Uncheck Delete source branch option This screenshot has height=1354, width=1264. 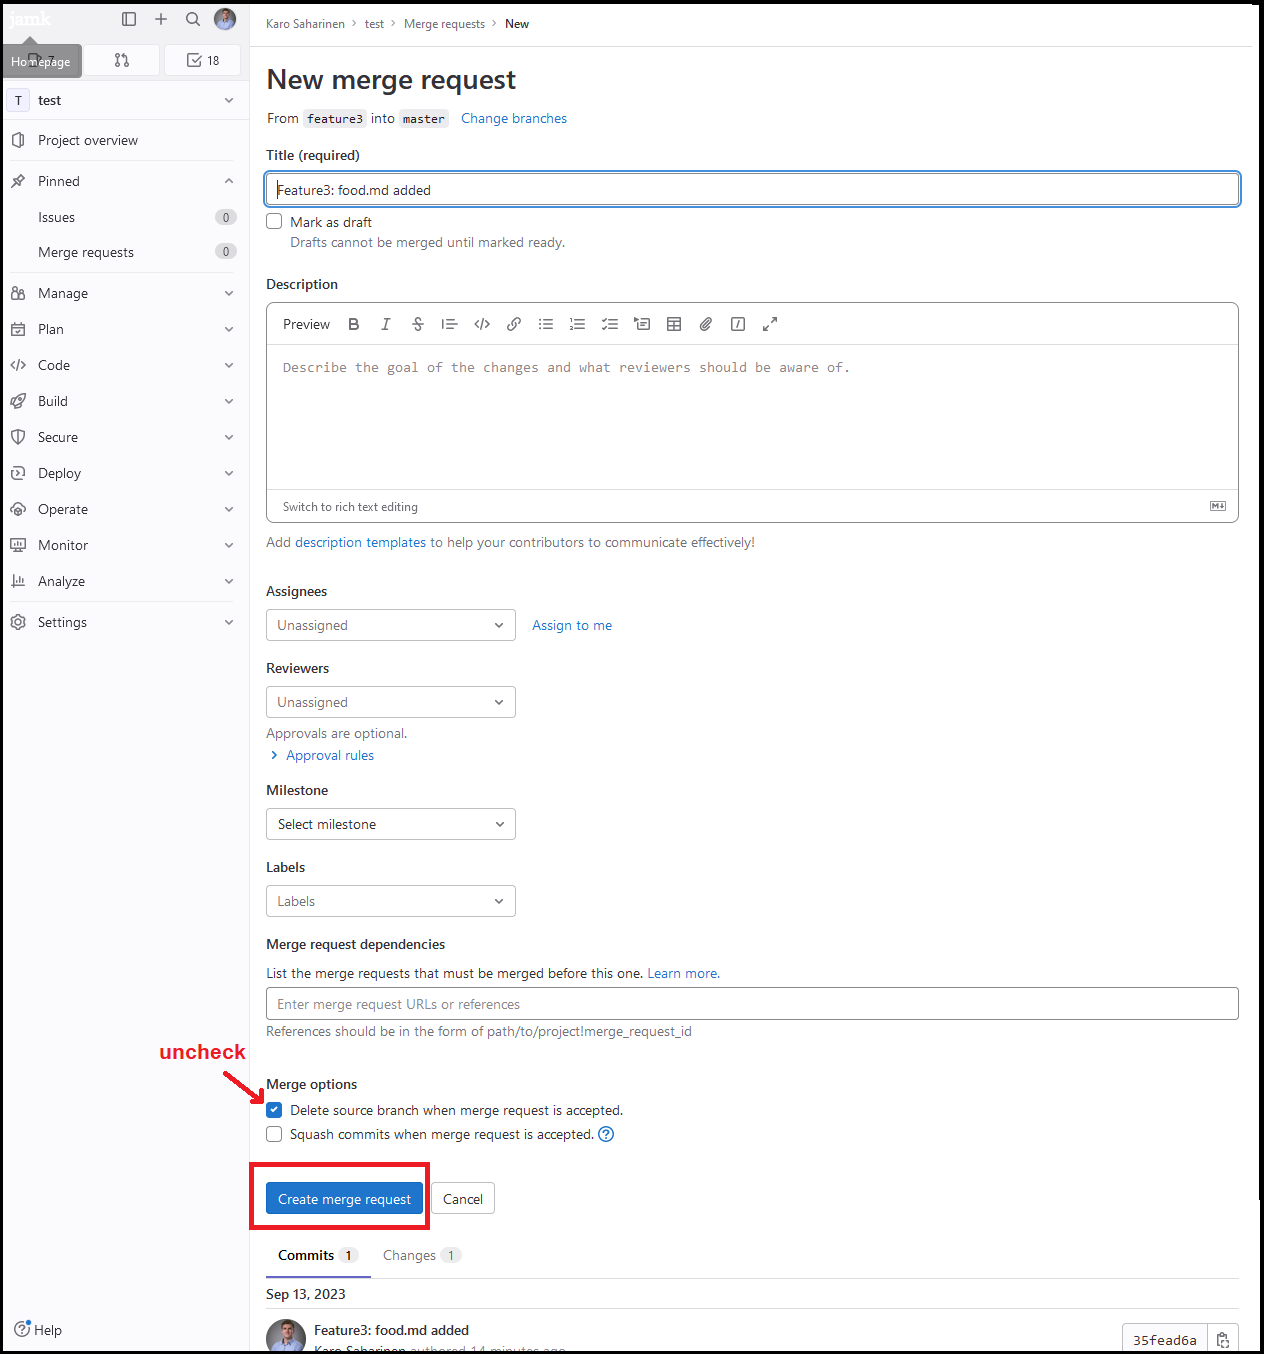[x=274, y=1110]
